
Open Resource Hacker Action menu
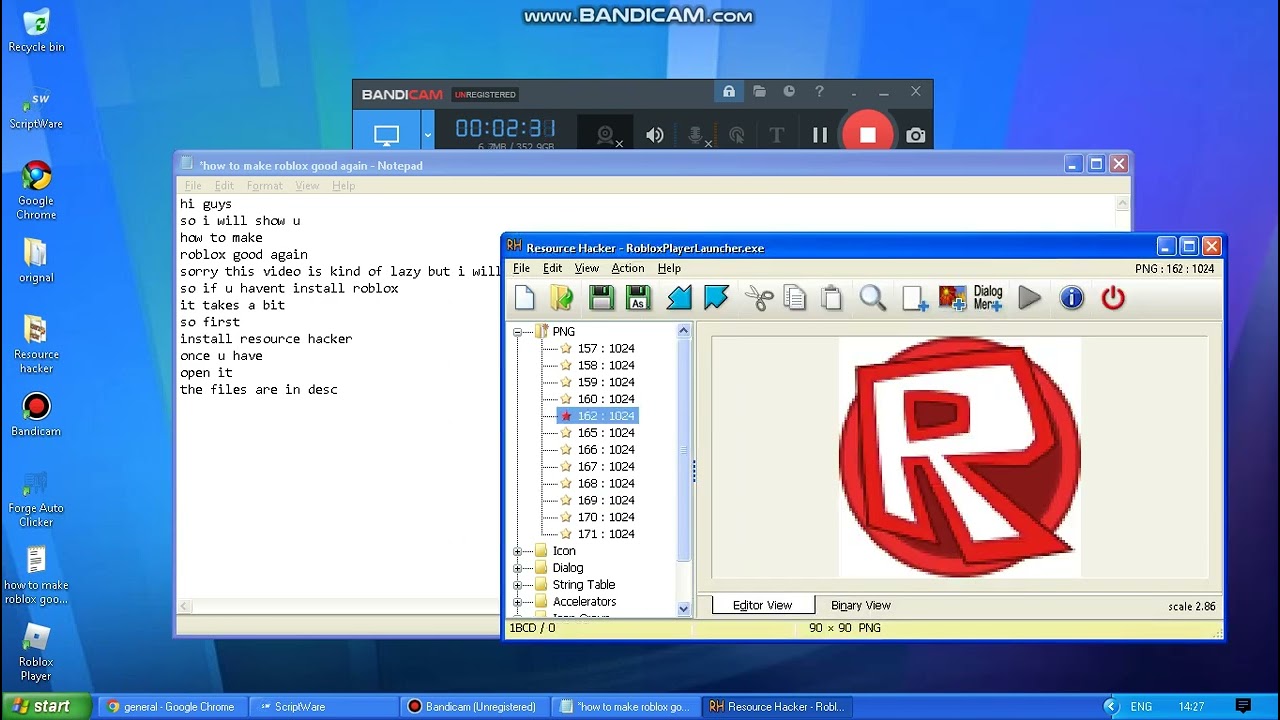(628, 268)
